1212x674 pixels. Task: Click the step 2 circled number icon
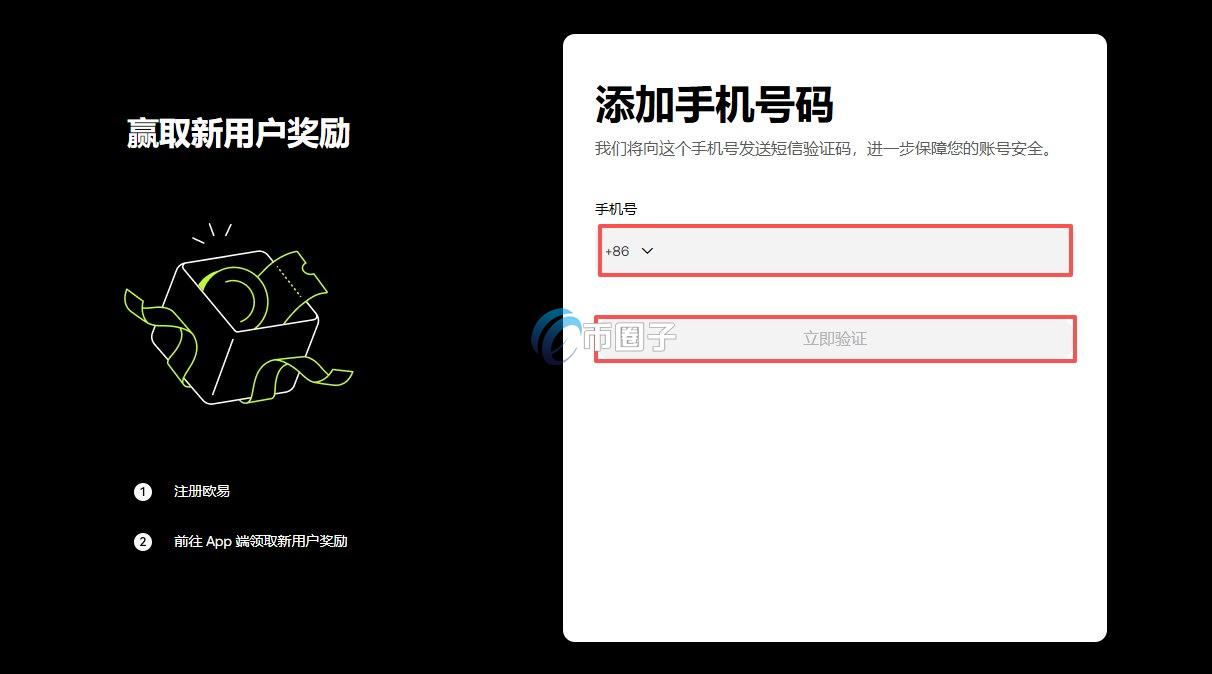click(x=143, y=541)
